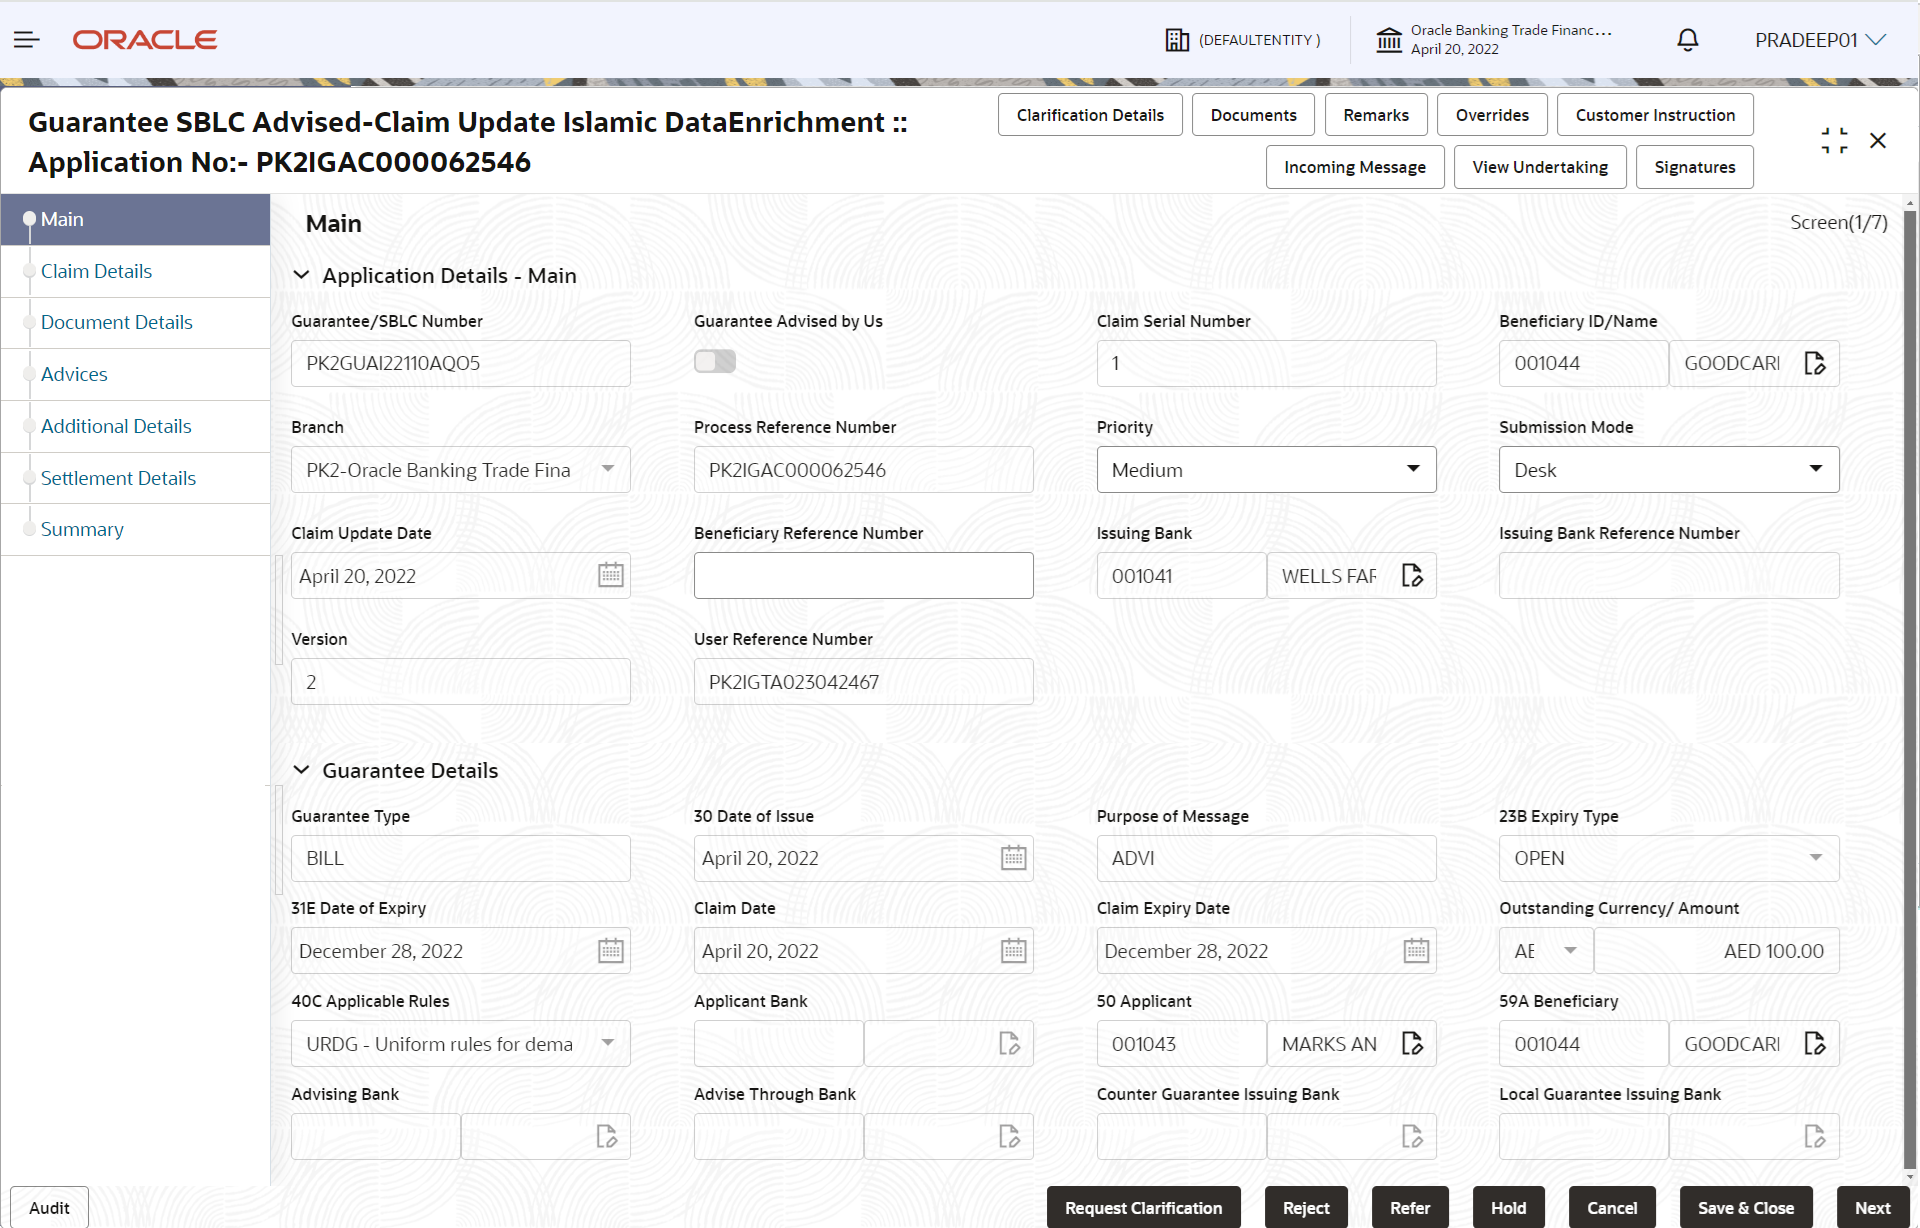Click the Next button
The height and width of the screenshot is (1228, 1920).
[1872, 1207]
